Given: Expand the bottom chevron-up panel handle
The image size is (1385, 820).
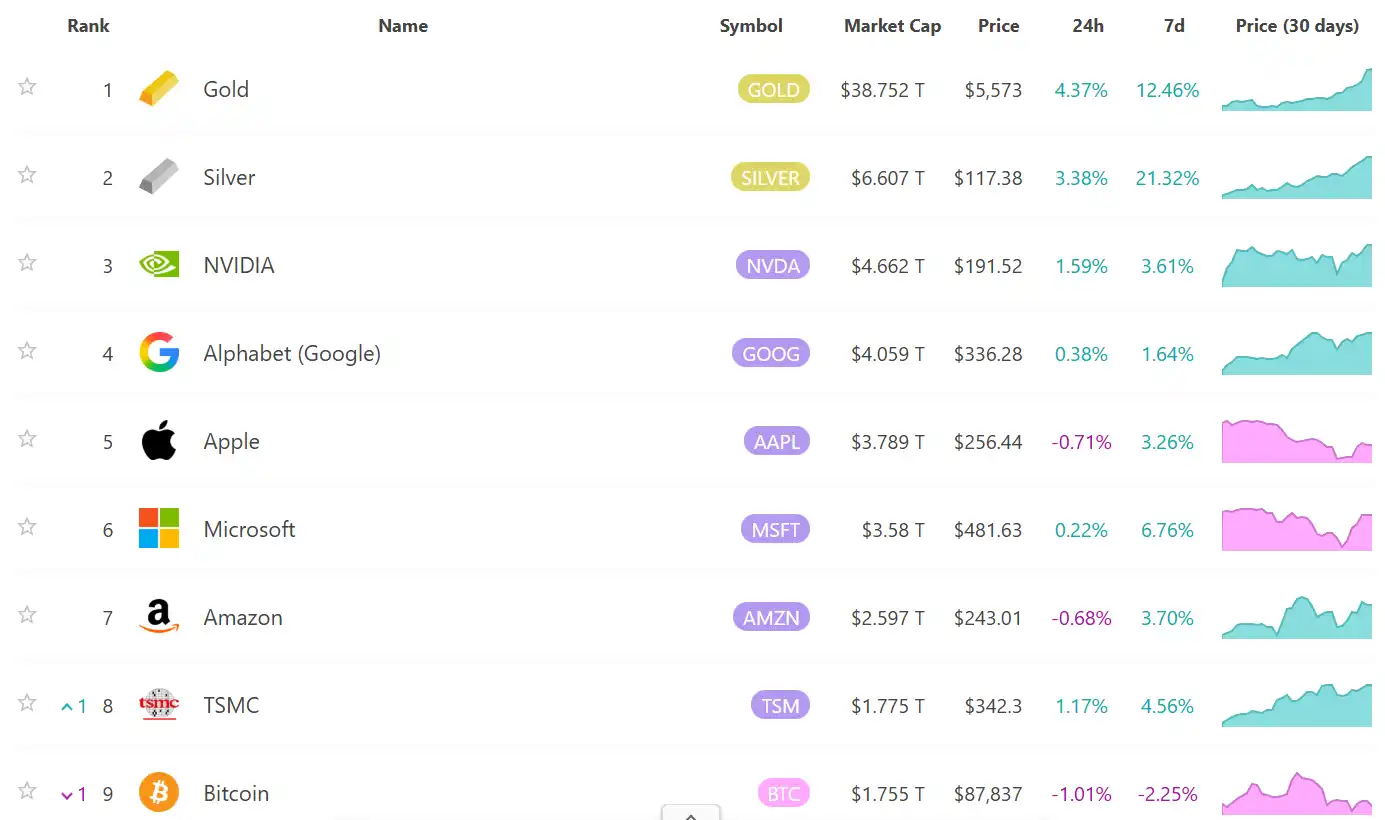Looking at the screenshot, I should coord(690,813).
